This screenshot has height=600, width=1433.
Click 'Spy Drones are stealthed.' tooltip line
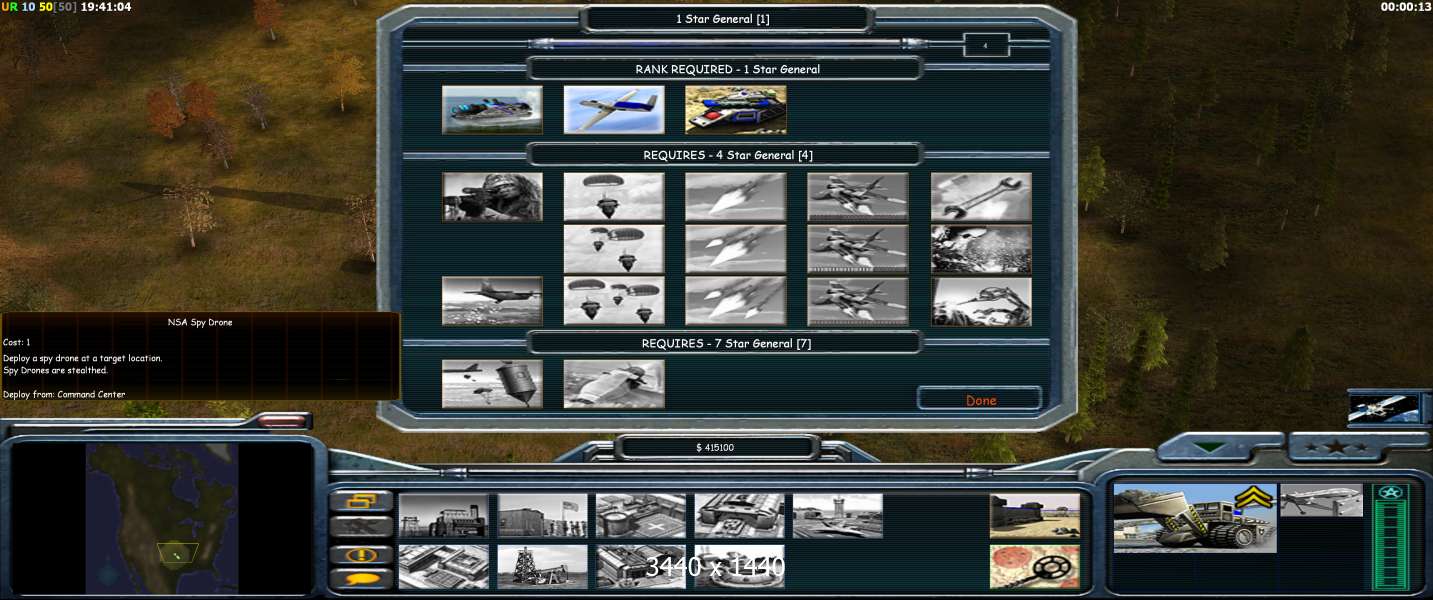[55, 370]
